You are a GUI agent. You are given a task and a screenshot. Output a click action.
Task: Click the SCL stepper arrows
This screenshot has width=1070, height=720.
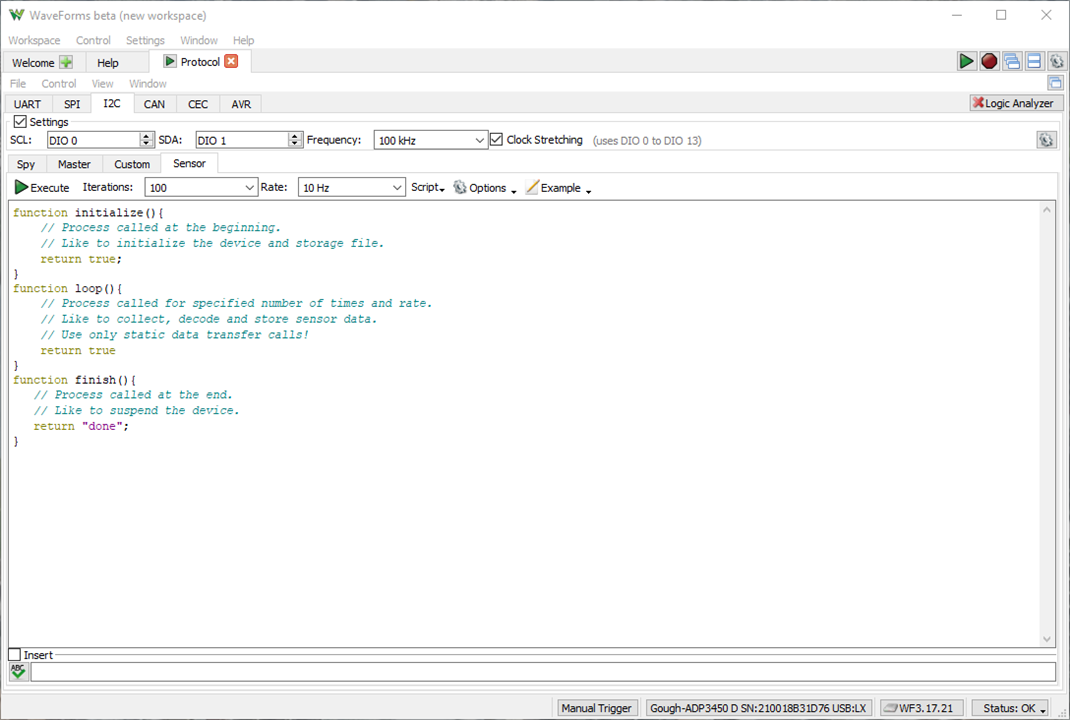tap(147, 140)
